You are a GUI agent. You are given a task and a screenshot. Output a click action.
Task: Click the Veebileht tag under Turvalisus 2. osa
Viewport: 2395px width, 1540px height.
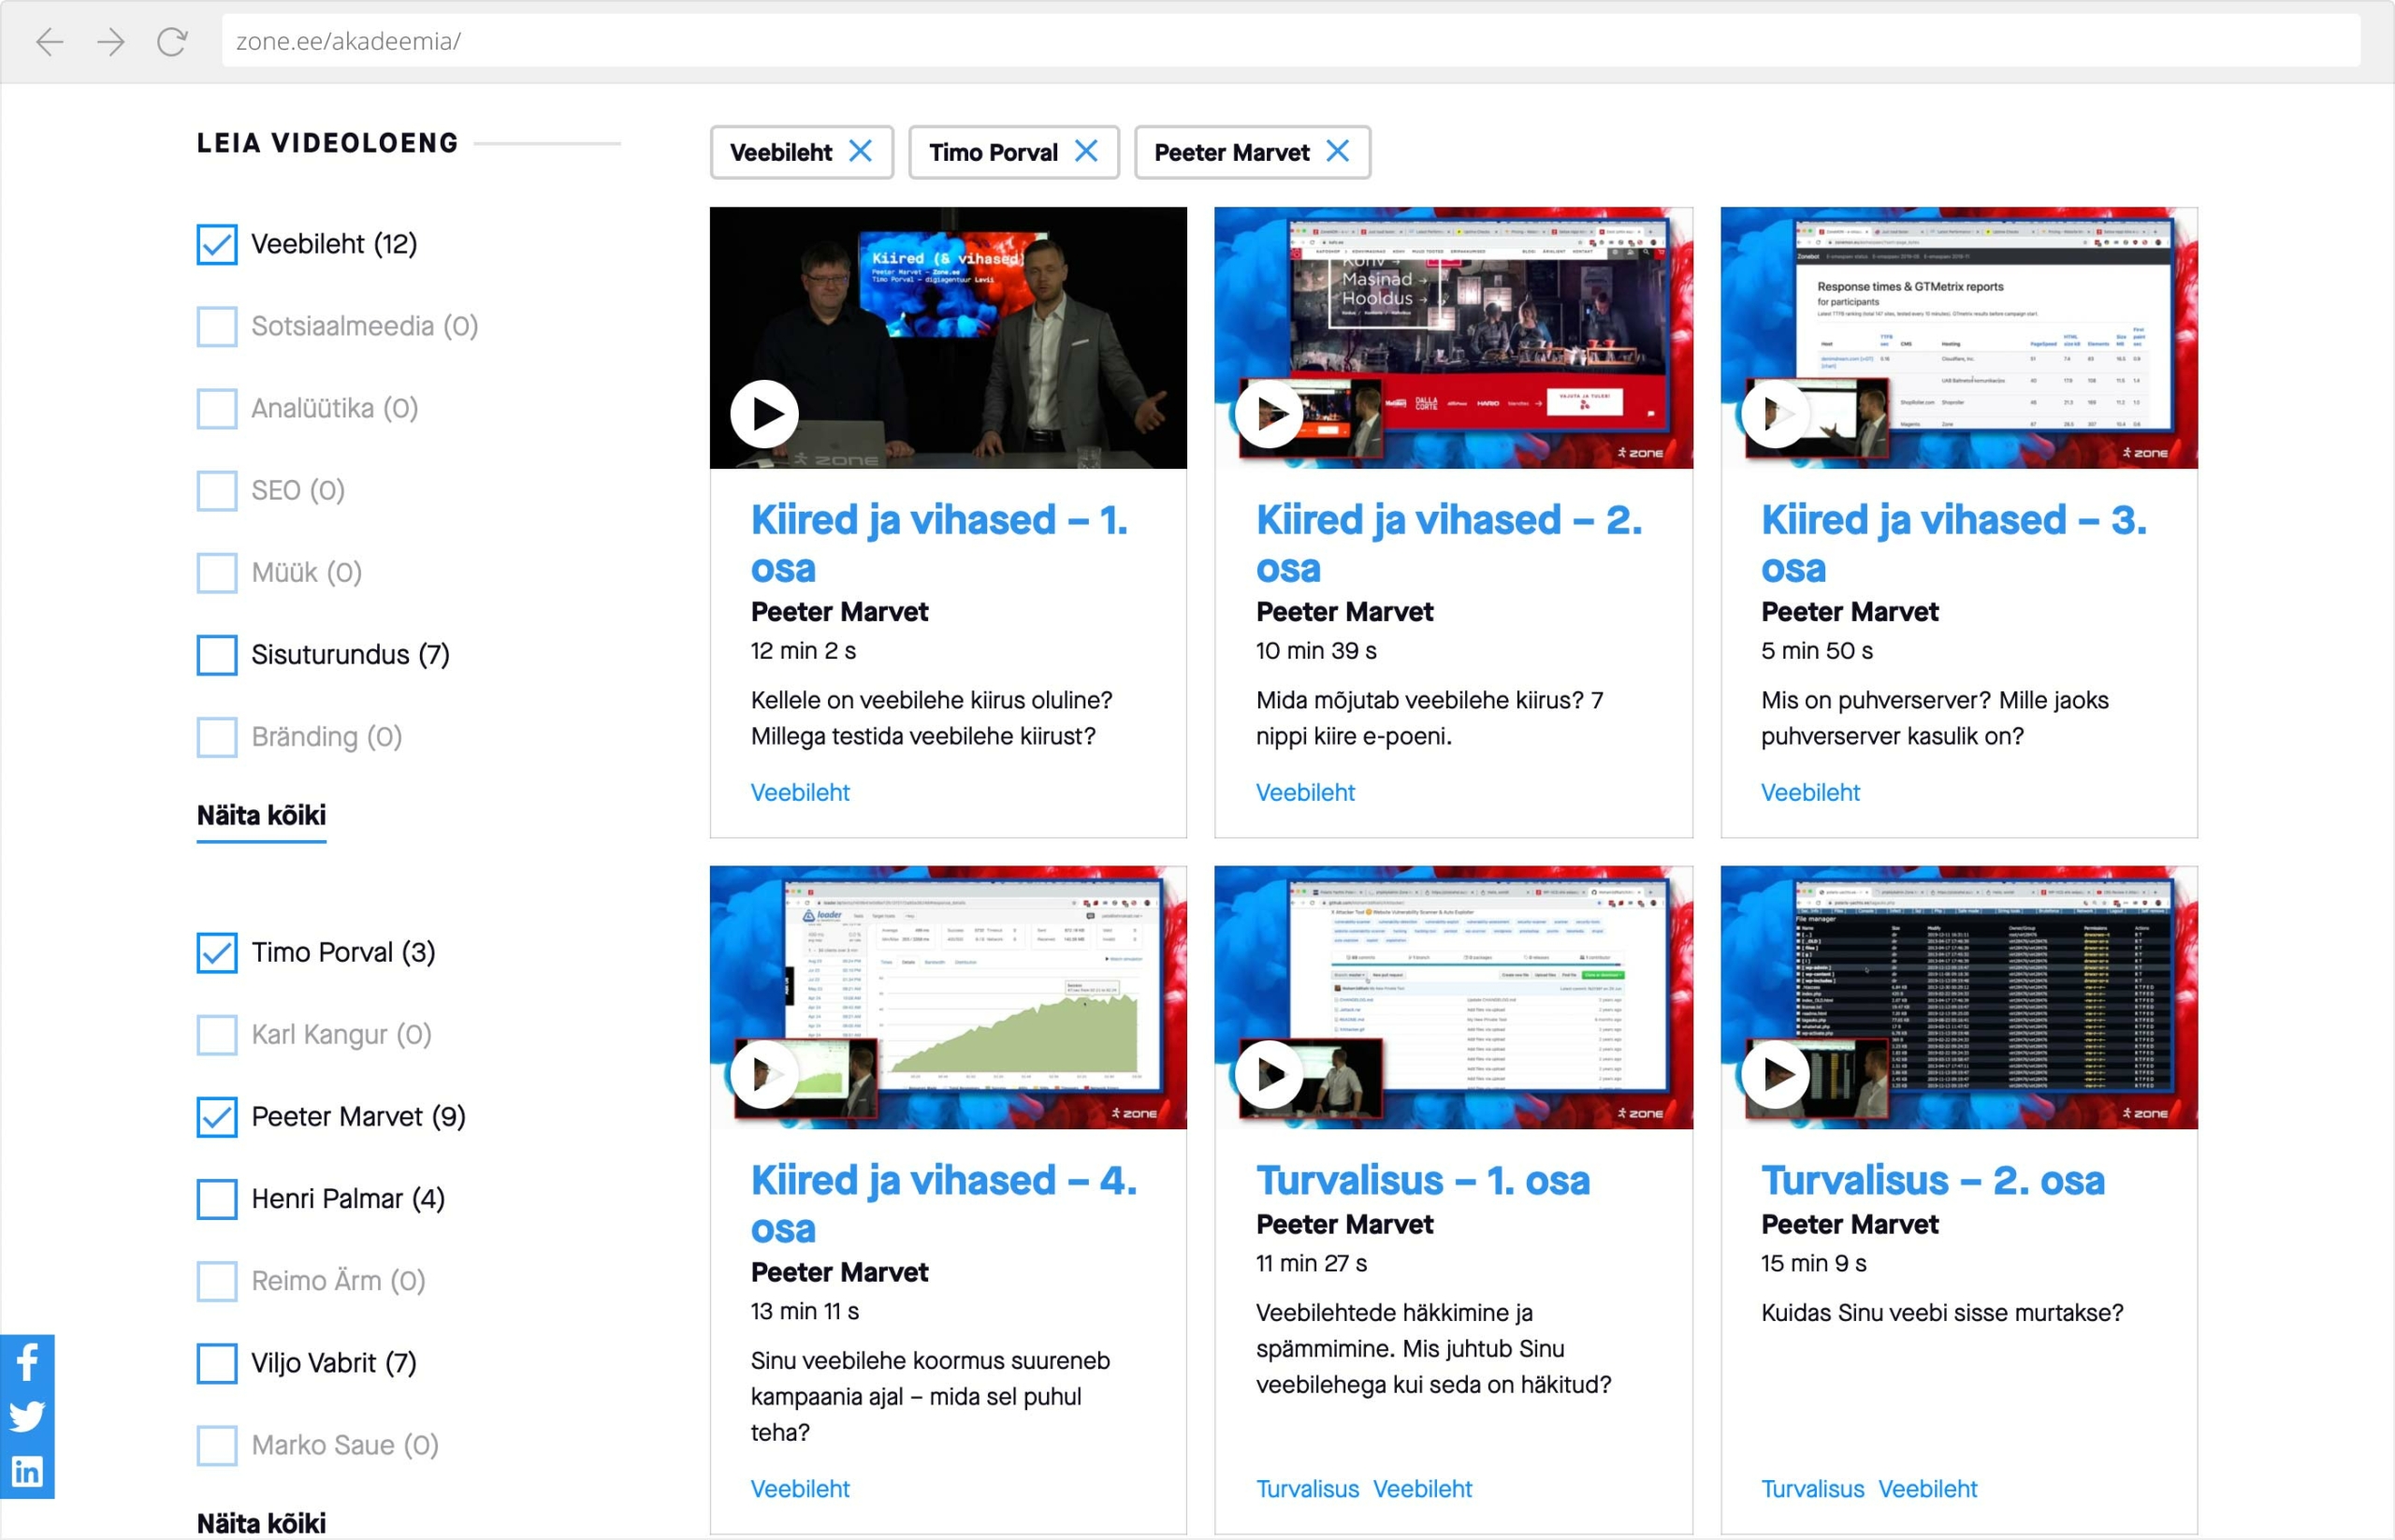1927,1488
